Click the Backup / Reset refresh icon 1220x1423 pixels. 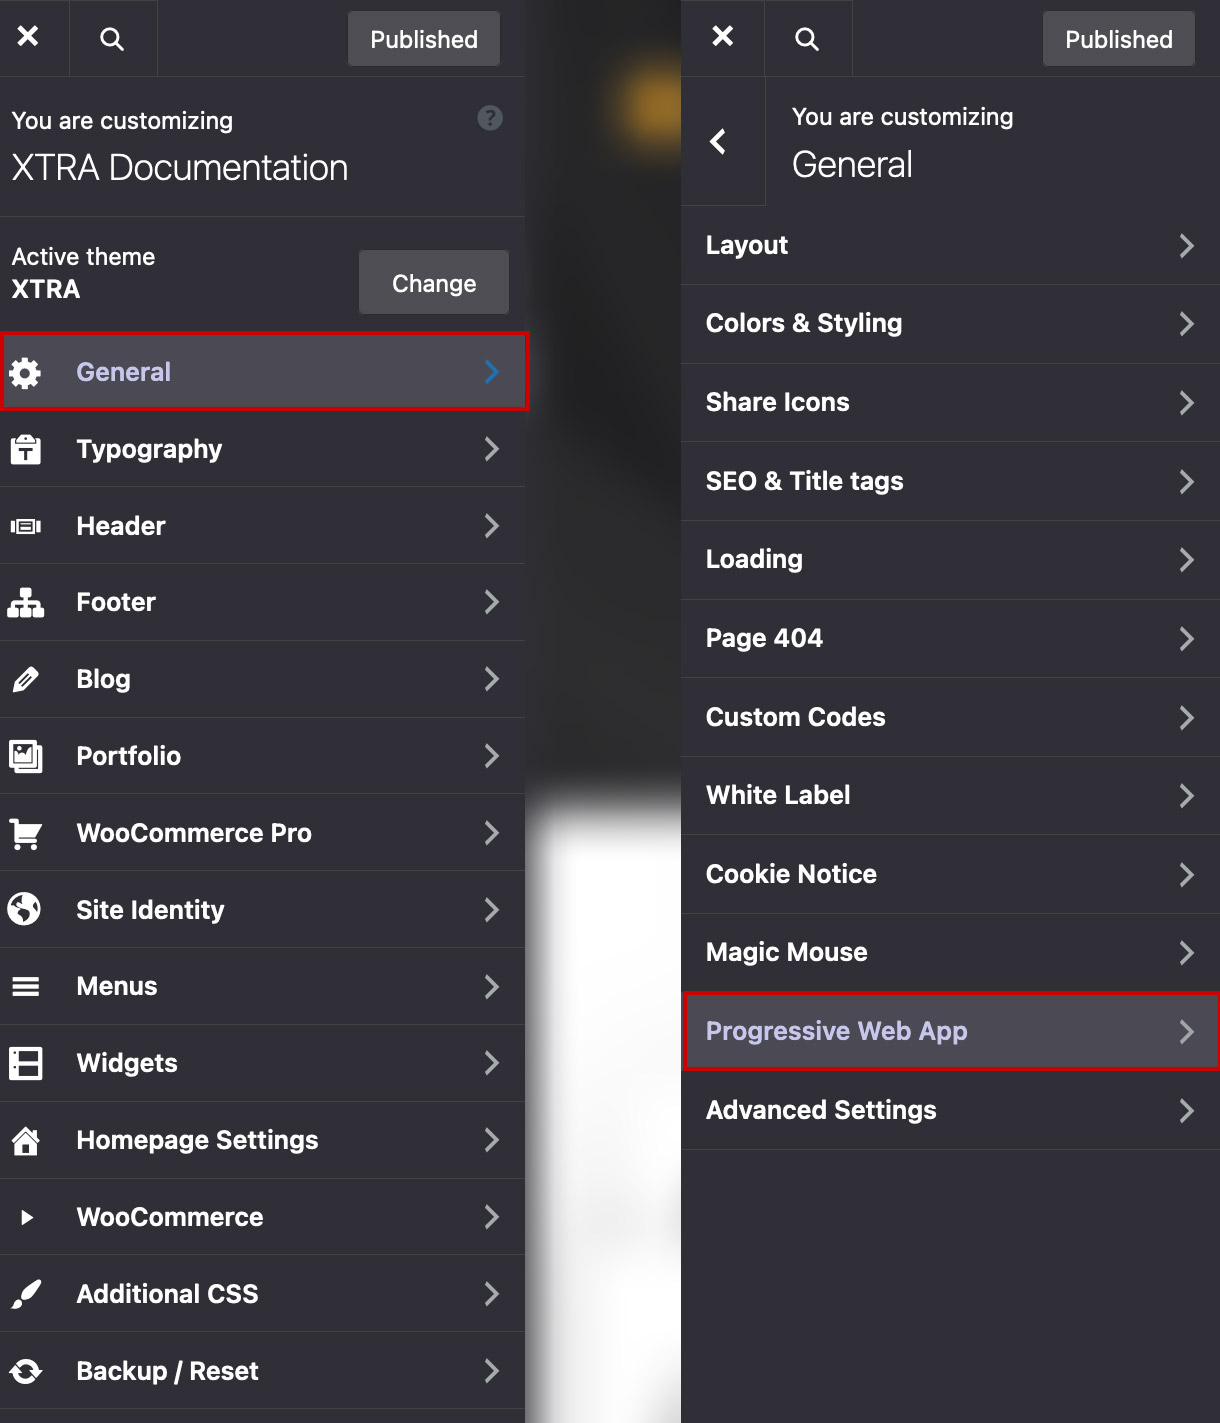click(25, 1371)
